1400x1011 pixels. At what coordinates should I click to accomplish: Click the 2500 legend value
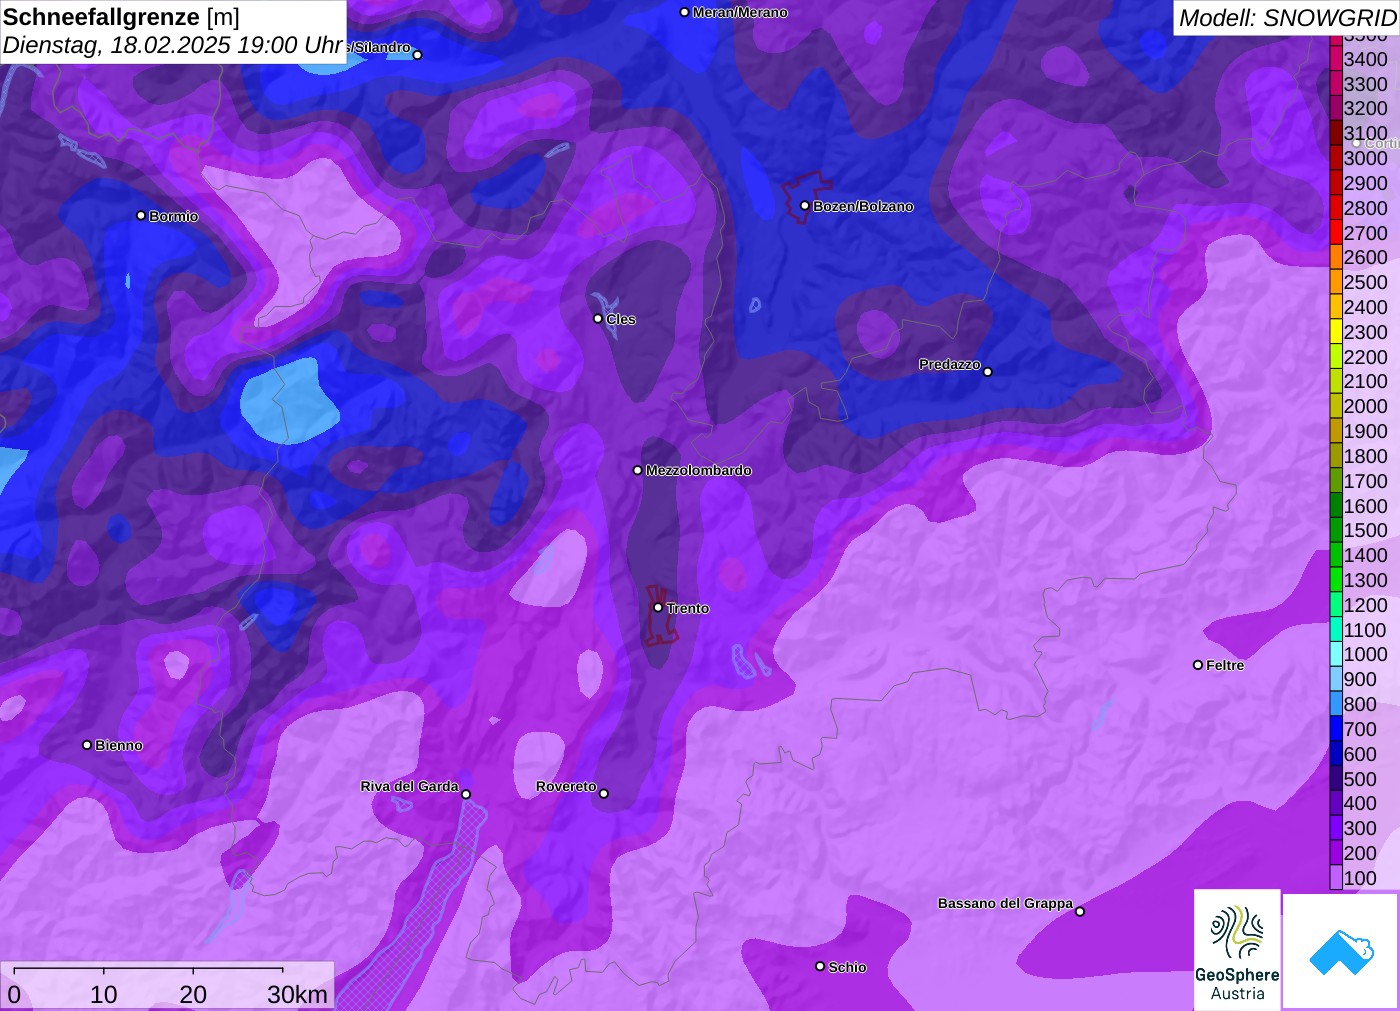click(1366, 282)
